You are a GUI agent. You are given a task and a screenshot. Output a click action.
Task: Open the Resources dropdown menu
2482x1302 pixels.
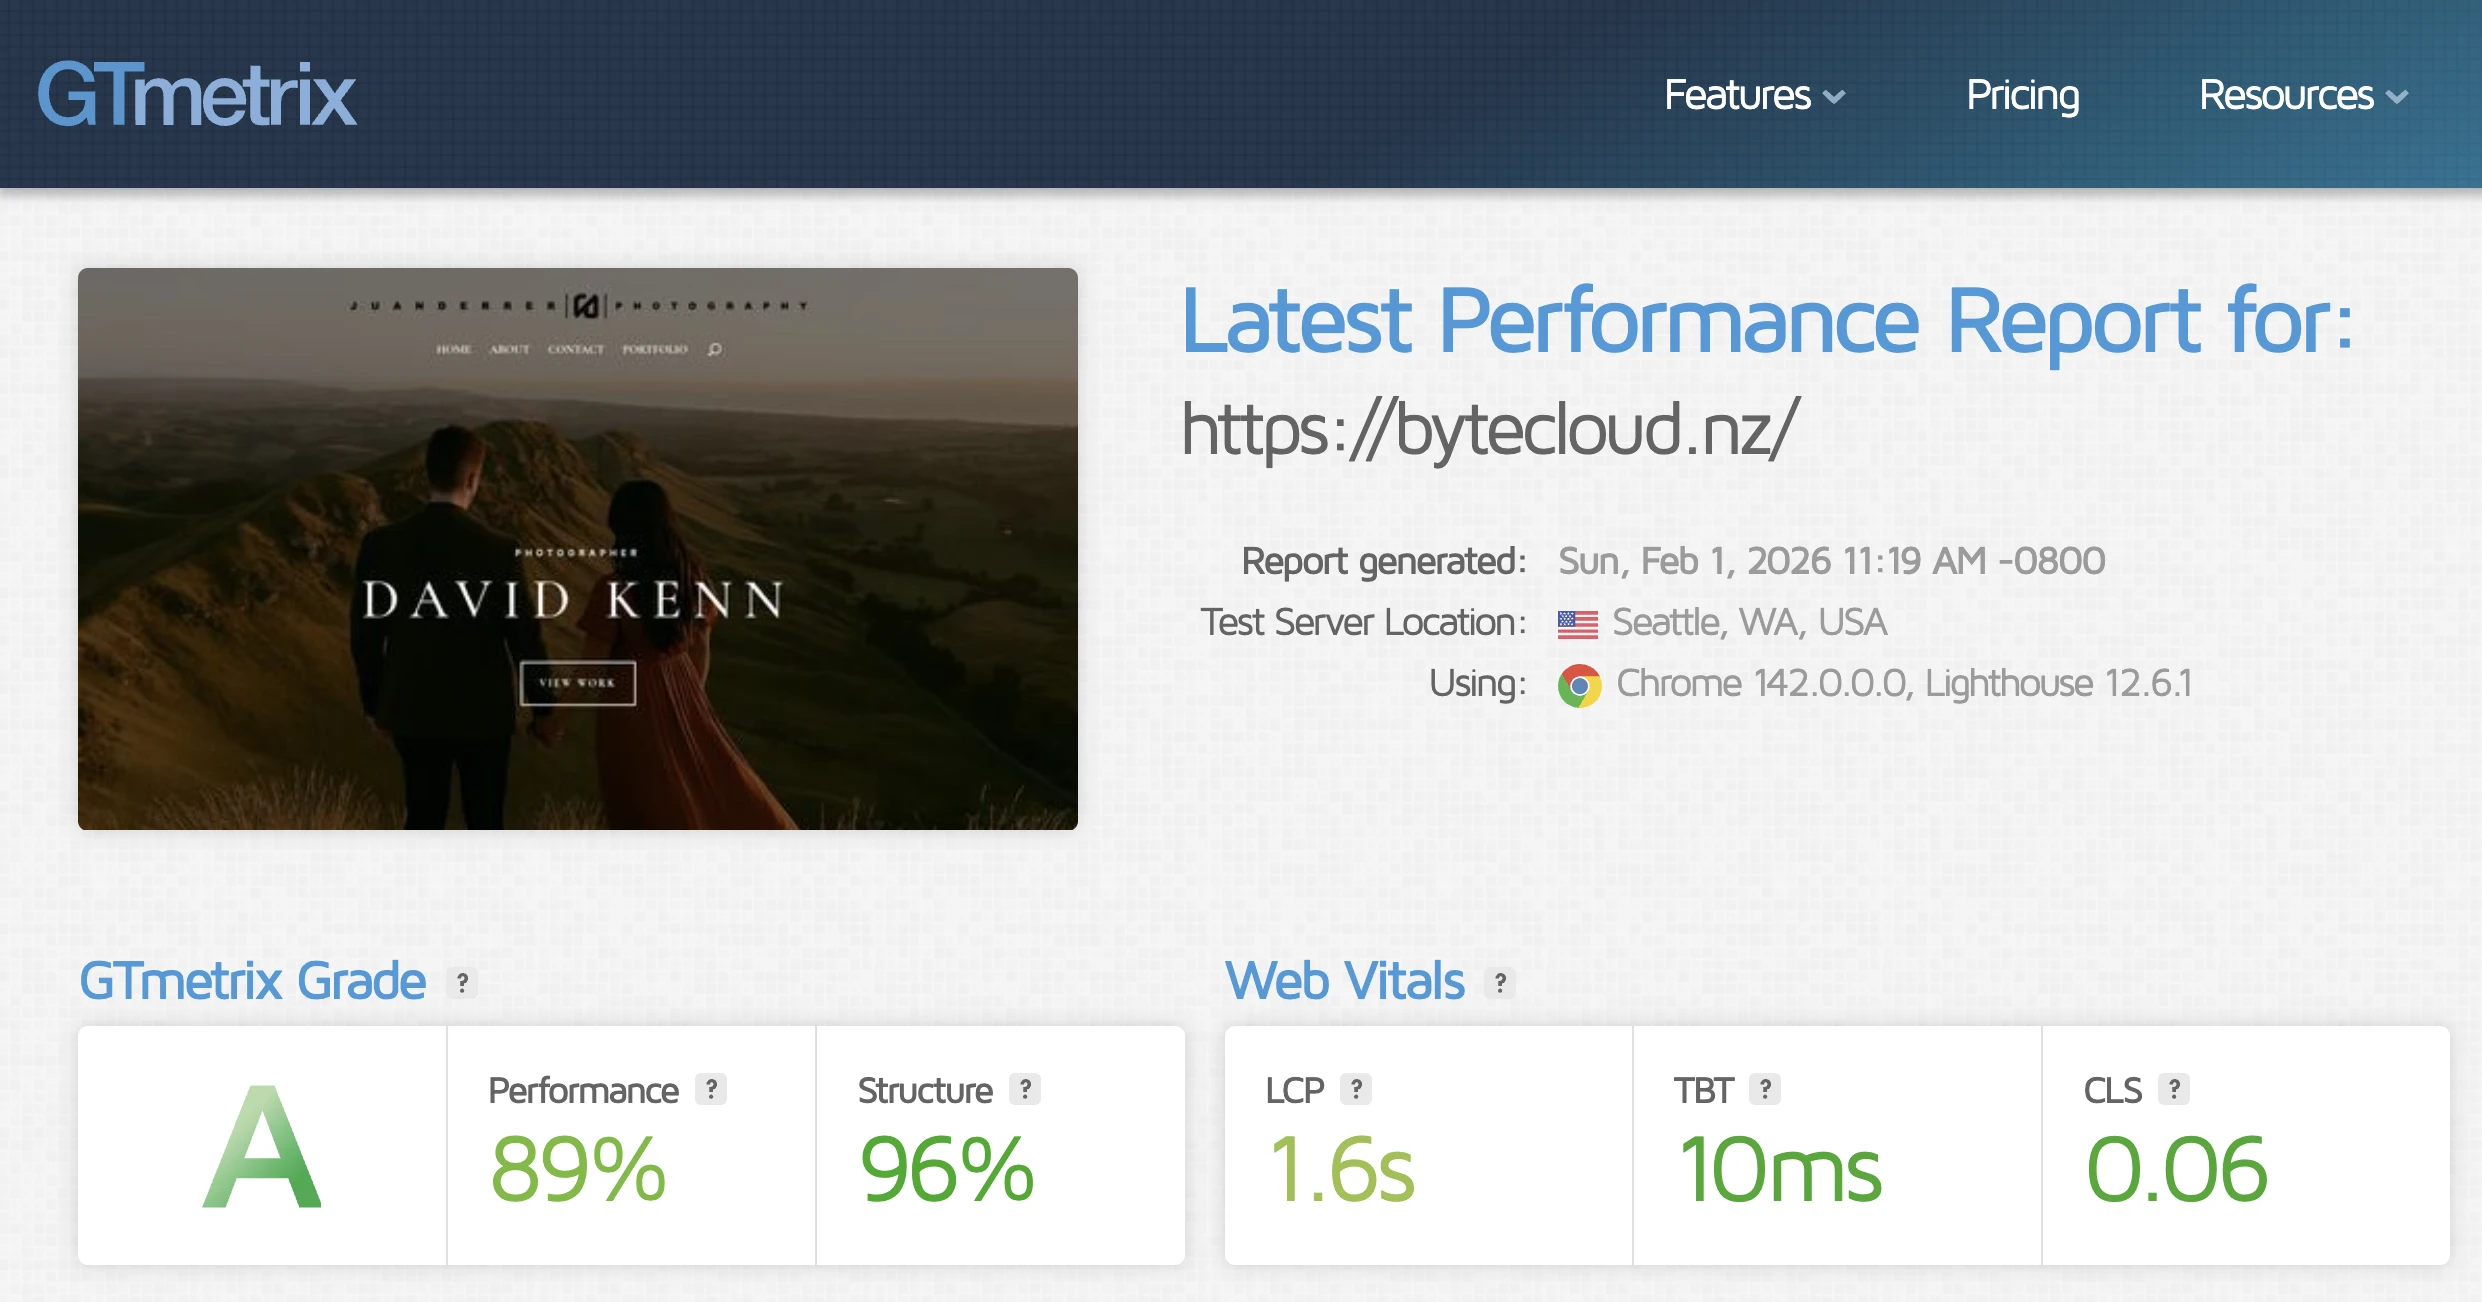(2289, 96)
